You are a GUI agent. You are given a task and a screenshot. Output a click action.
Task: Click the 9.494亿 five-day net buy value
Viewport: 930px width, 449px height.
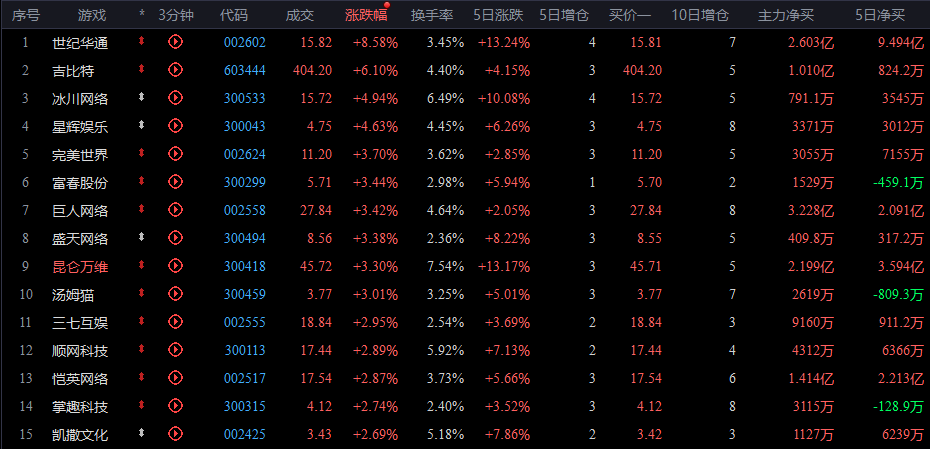[901, 43]
